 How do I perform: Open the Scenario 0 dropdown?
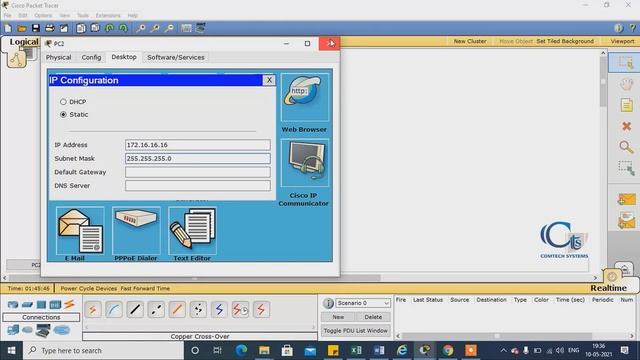[x=362, y=303]
